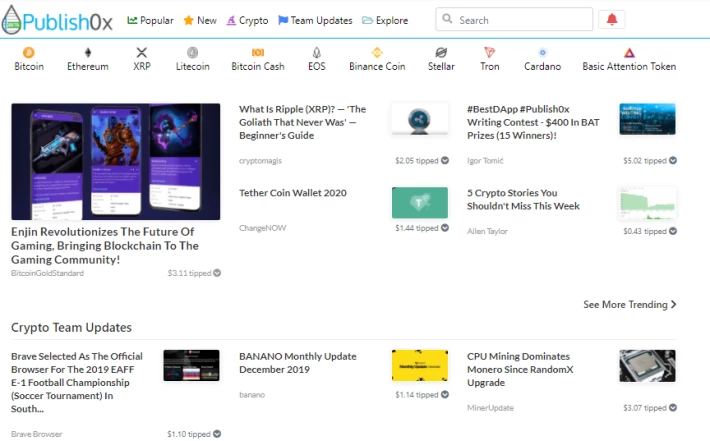The height and width of the screenshot is (441, 710).
Task: View author ChangeNOW profile
Action: (x=263, y=228)
